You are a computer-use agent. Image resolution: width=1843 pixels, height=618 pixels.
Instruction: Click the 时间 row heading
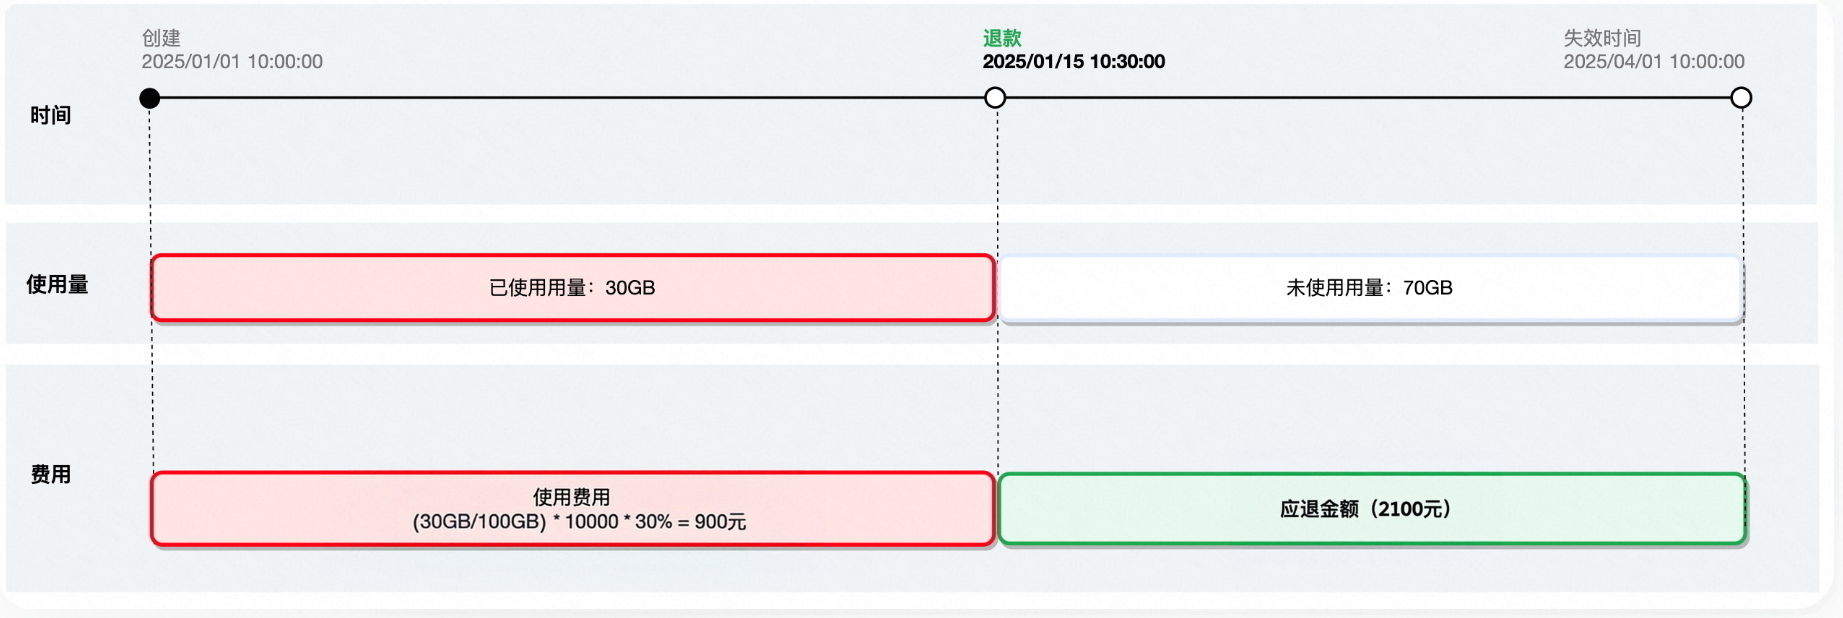pyautogui.click(x=50, y=115)
